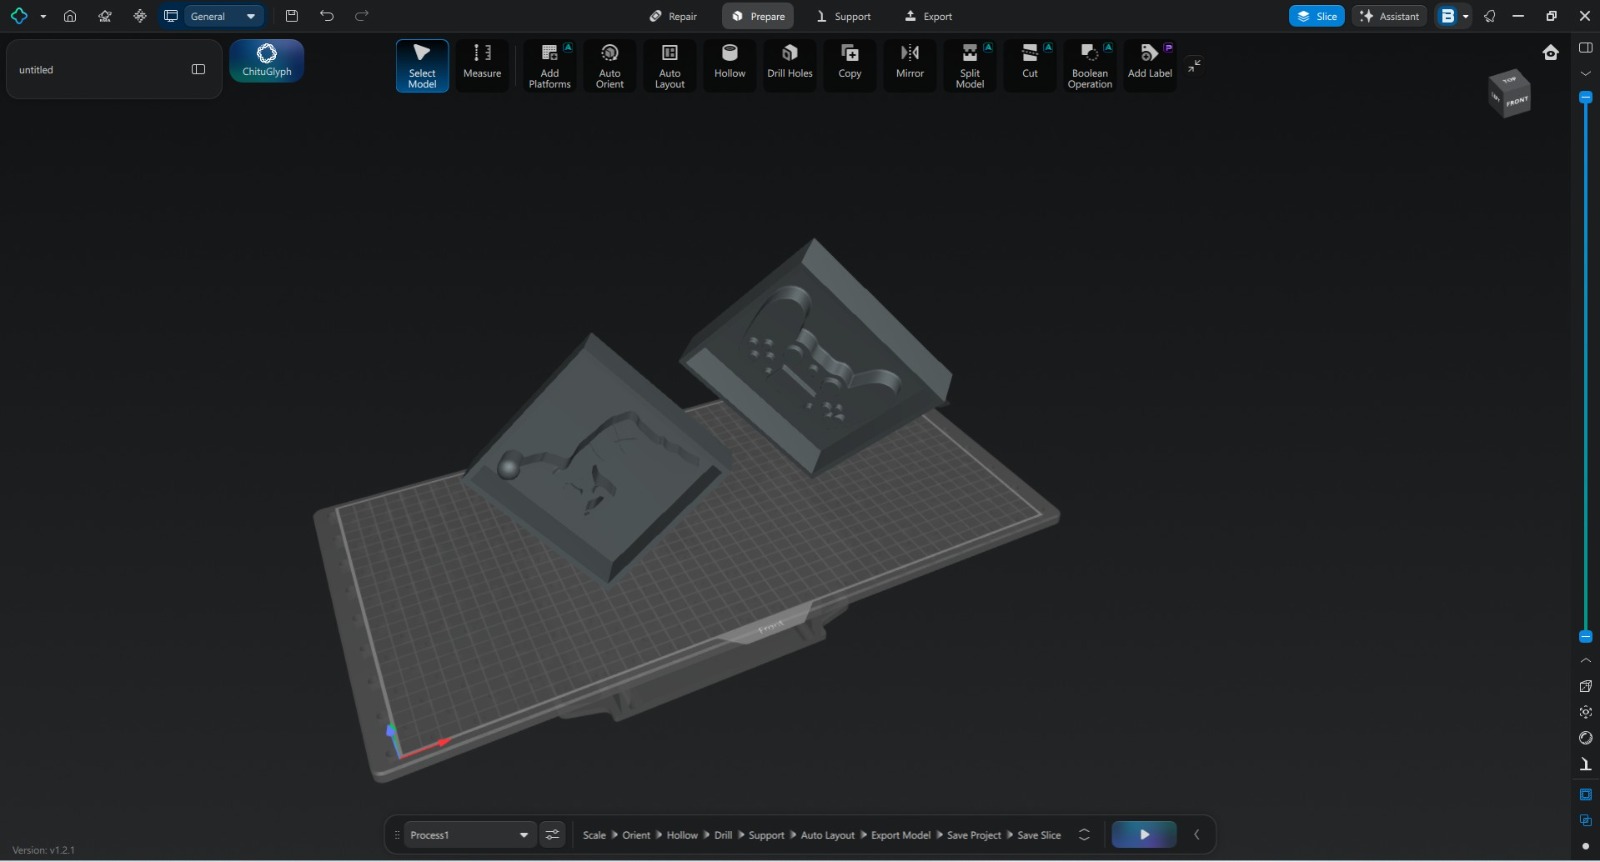Click the view orientation cube
The image size is (1600, 862).
1510,94
